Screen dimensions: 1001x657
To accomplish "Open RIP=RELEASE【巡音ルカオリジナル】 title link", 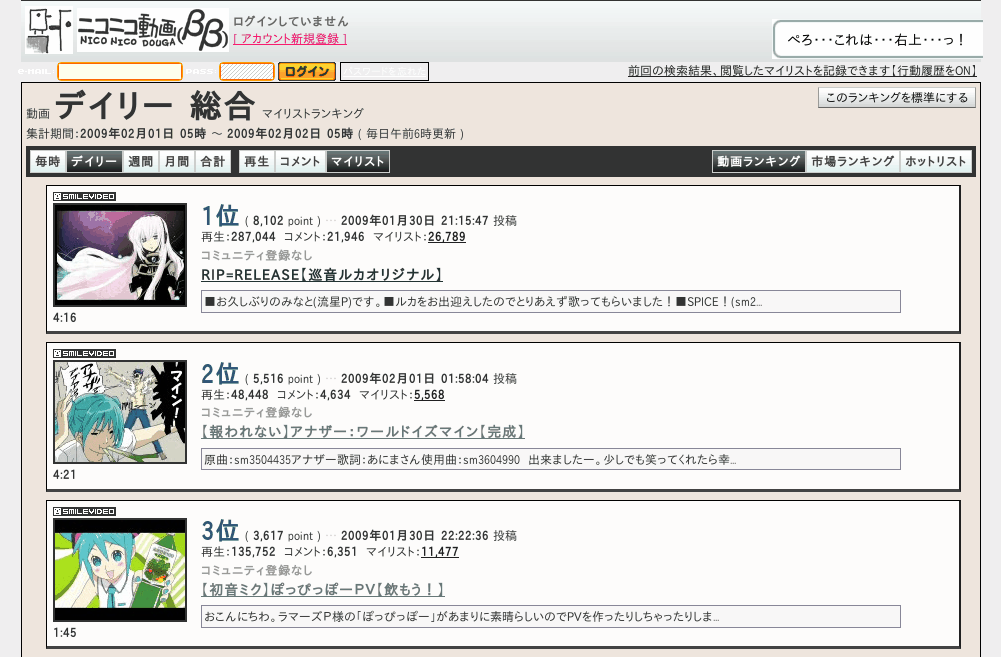I will (x=322, y=275).
